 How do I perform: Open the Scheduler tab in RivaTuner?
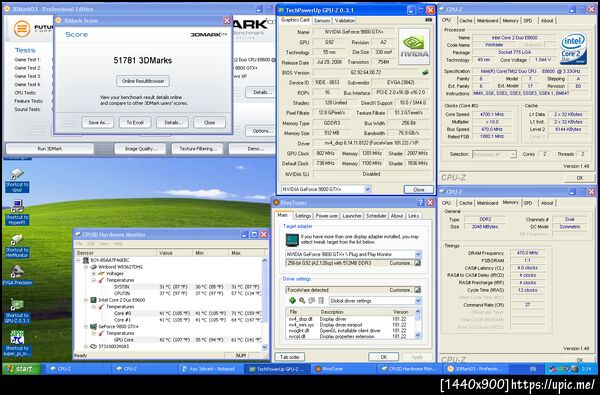click(x=376, y=216)
